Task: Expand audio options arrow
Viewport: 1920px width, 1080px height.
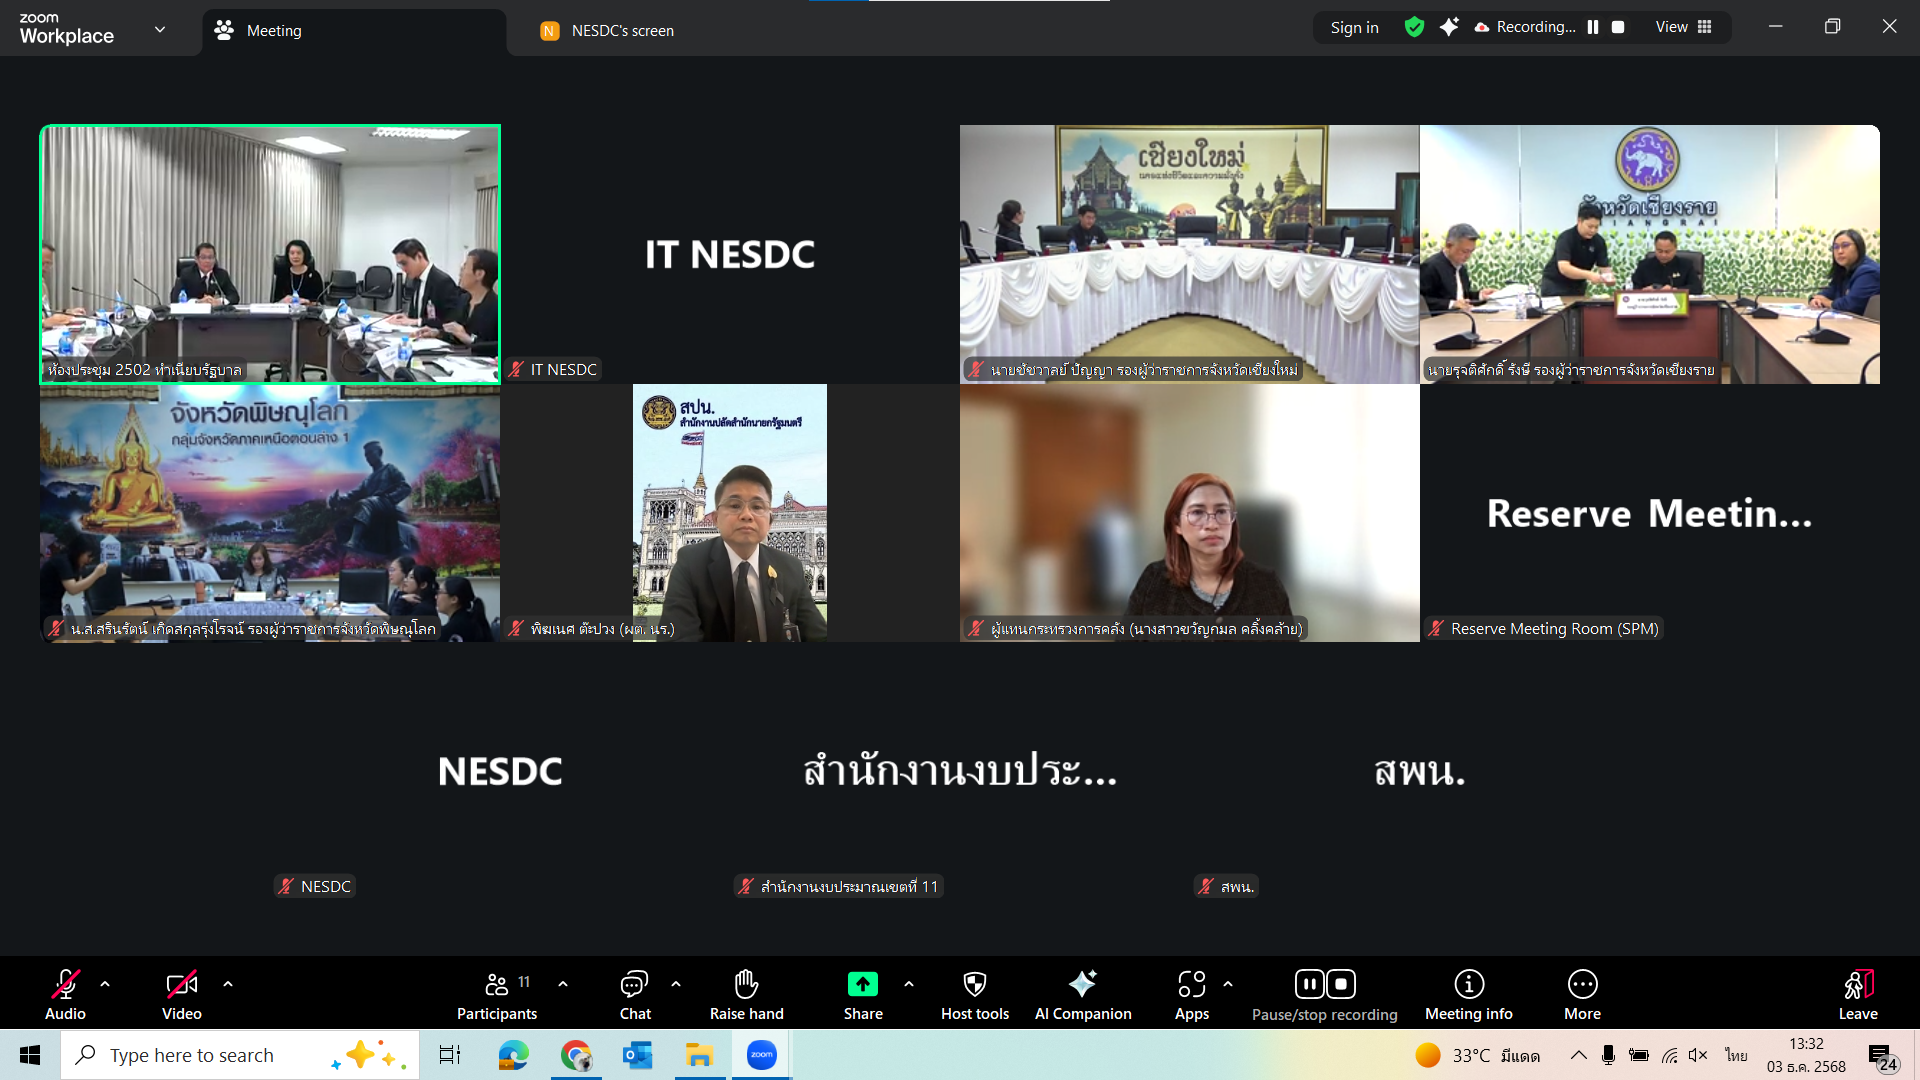Action: tap(105, 984)
